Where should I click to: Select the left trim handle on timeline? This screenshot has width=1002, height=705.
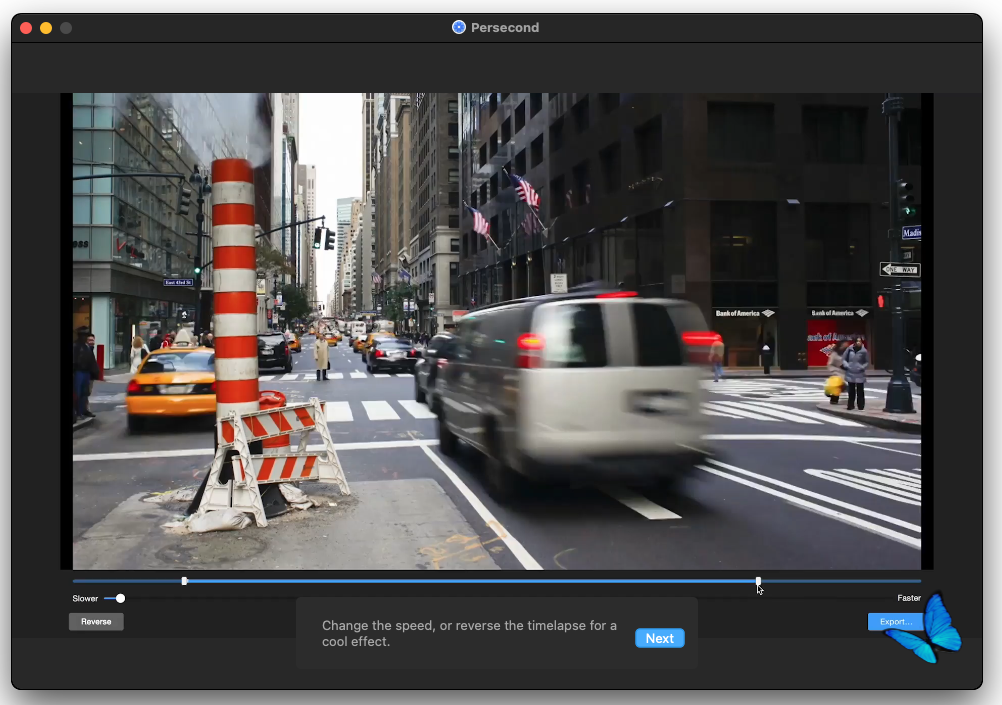coord(184,581)
